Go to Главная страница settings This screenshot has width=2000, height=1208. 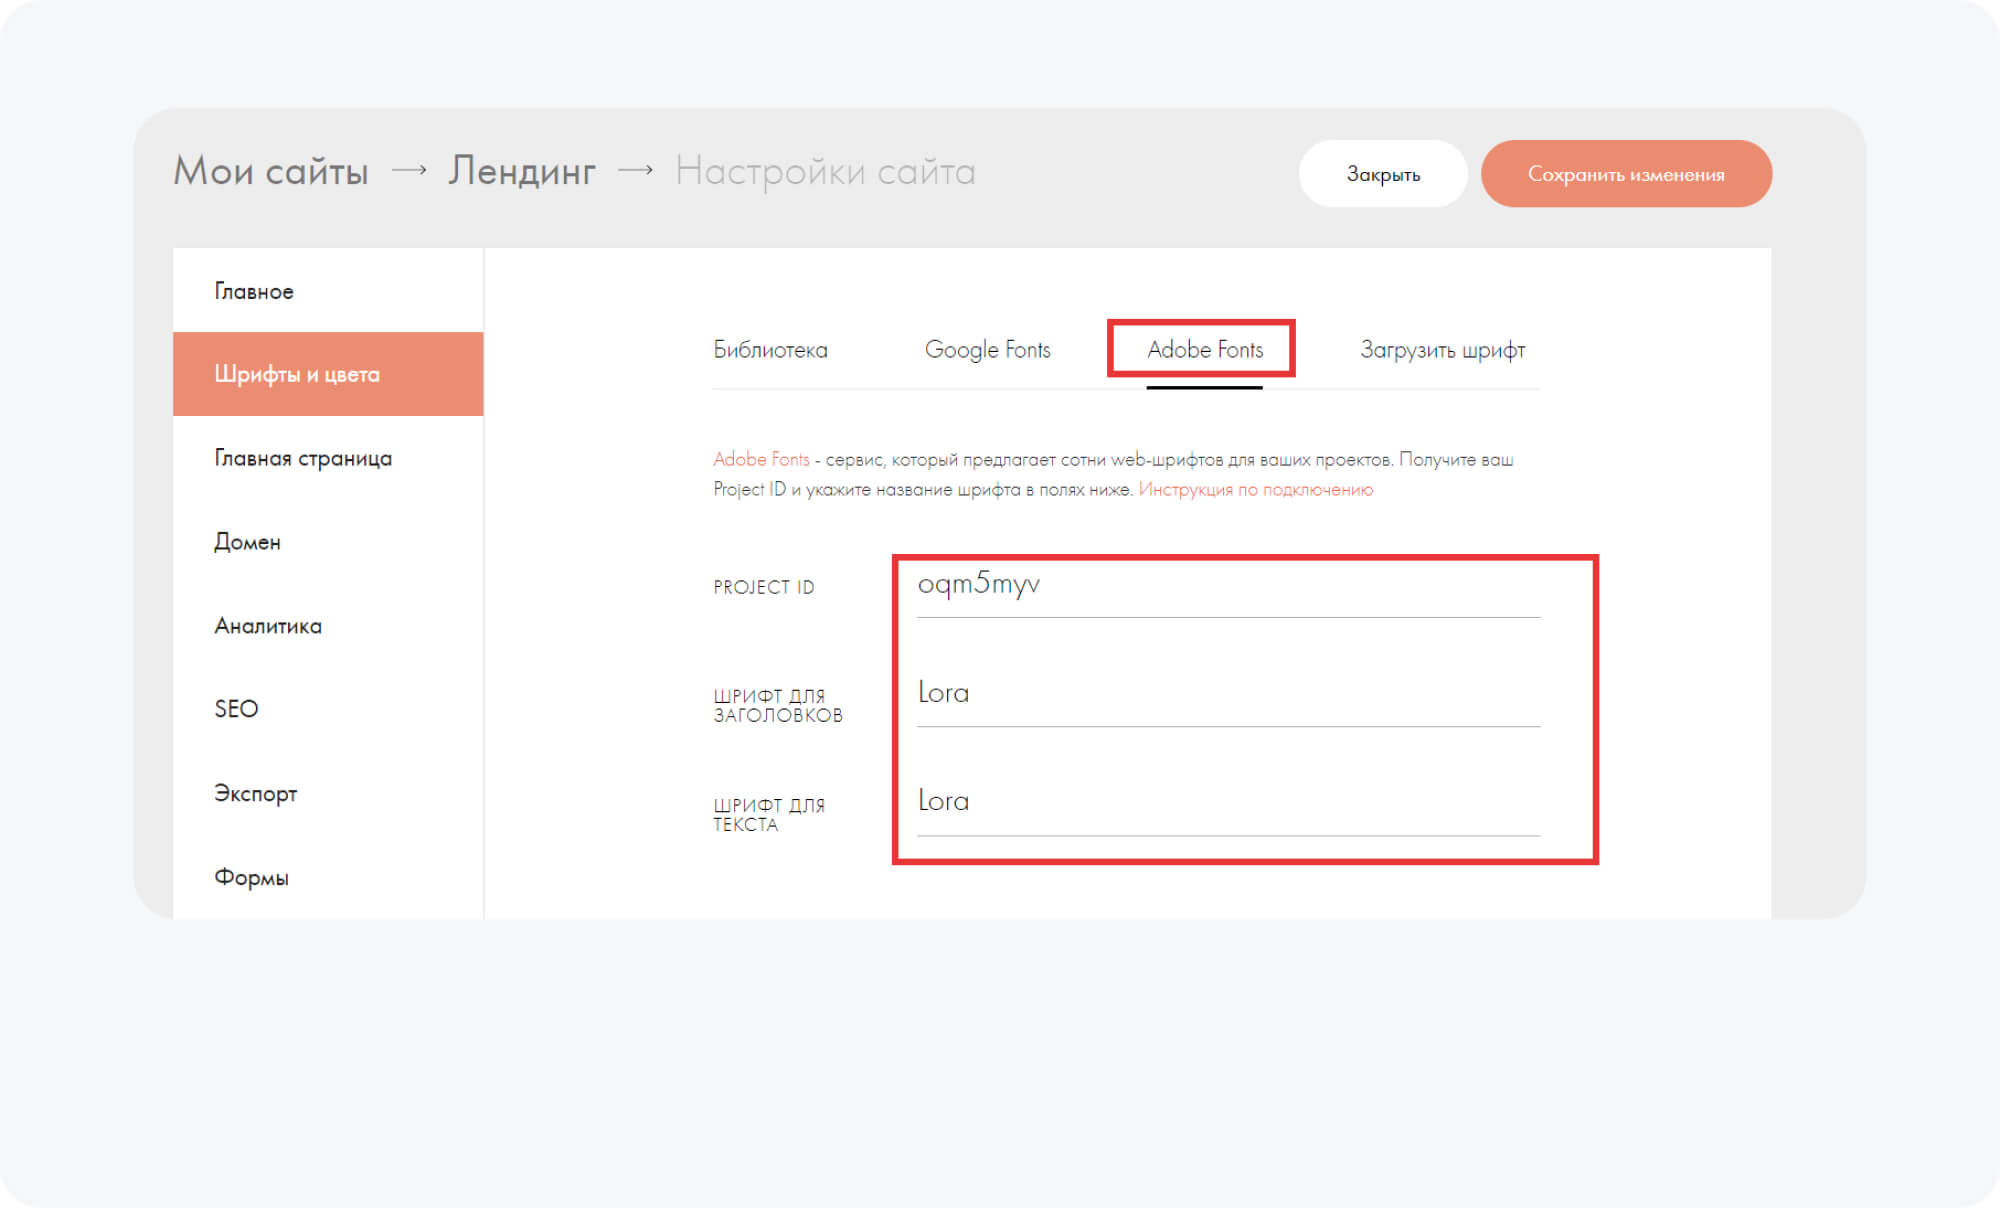[303, 458]
